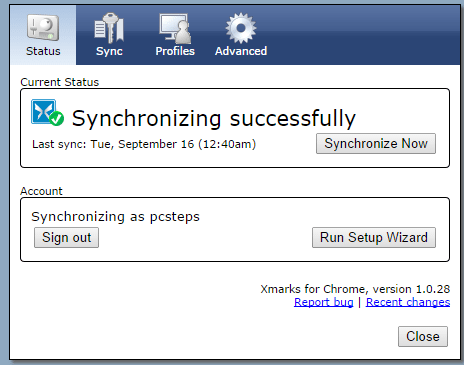Follow the Report bug link
The height and width of the screenshot is (365, 464).
324,302
